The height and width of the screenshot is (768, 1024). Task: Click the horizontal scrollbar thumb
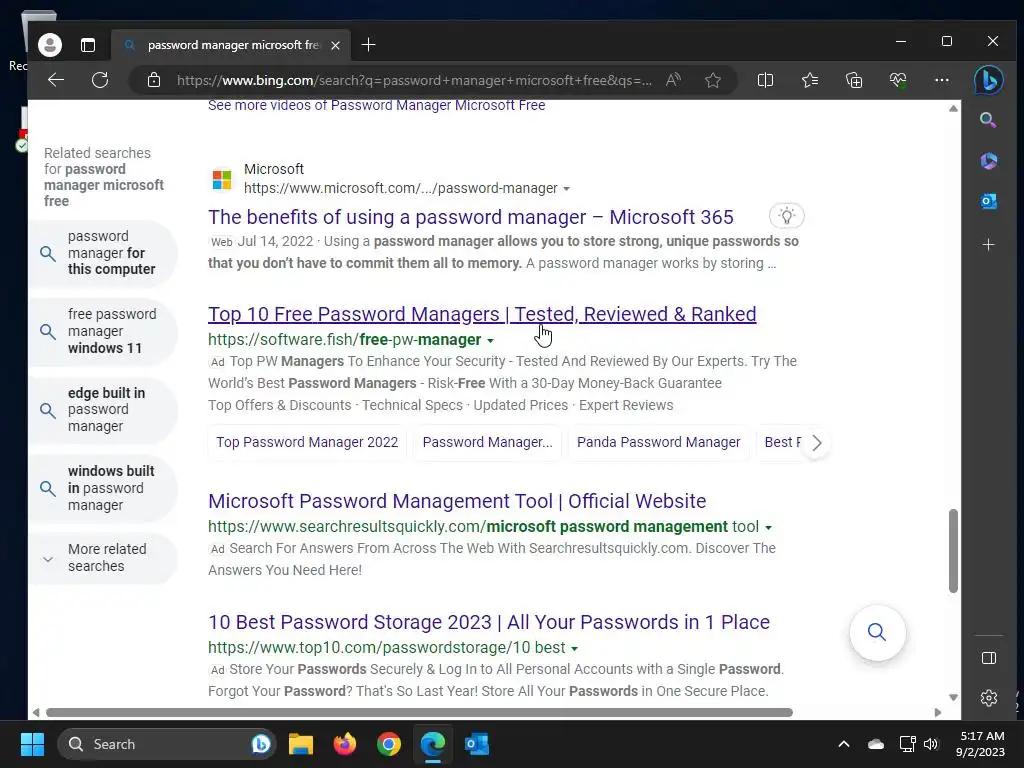click(x=419, y=712)
